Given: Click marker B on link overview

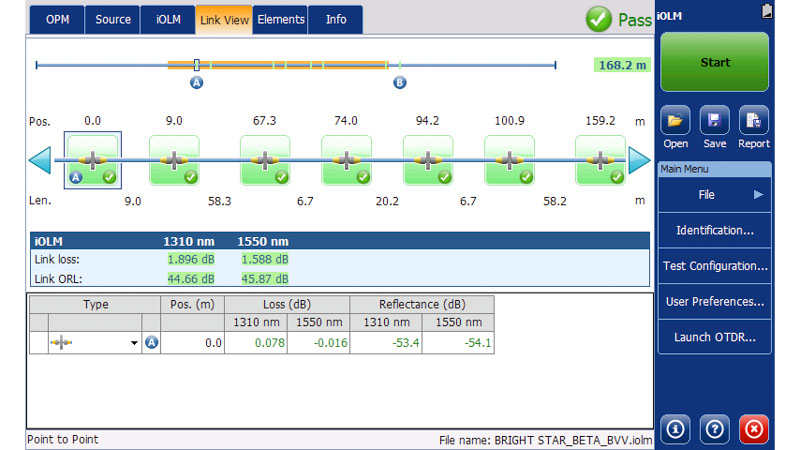Looking at the screenshot, I should tap(399, 82).
